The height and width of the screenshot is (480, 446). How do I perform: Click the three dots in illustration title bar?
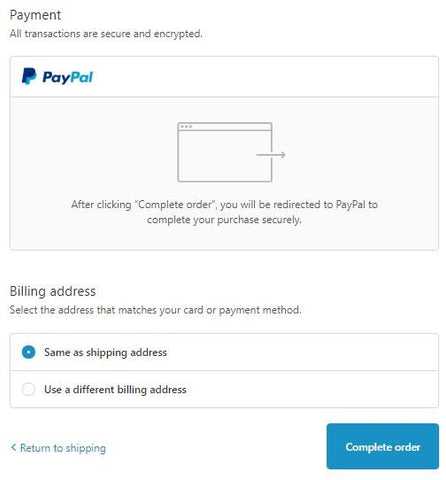point(186,127)
